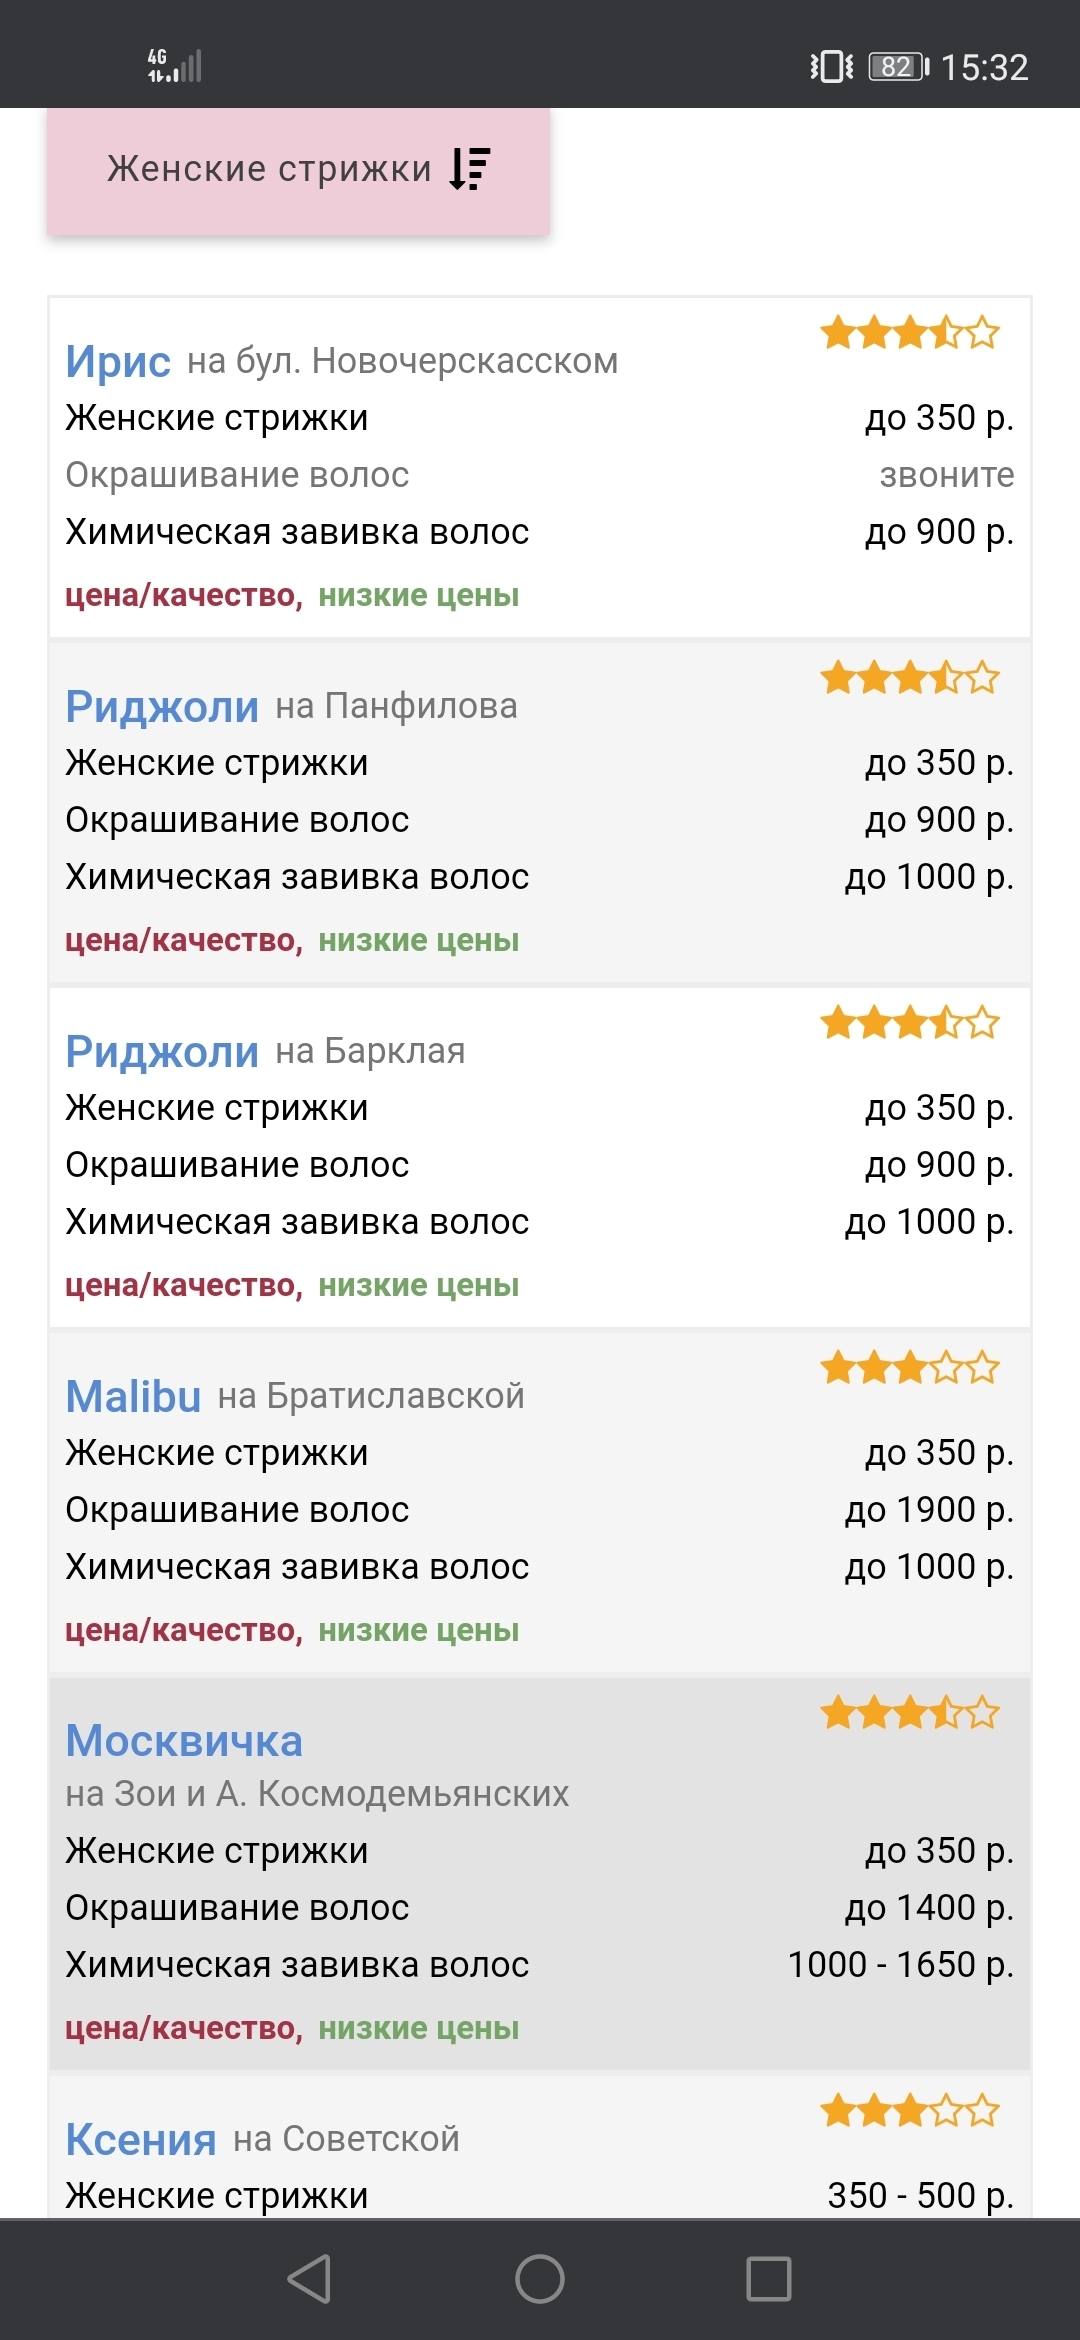This screenshot has height=2340, width=1080.
Task: Open the Ирис salon link
Action: tap(118, 361)
